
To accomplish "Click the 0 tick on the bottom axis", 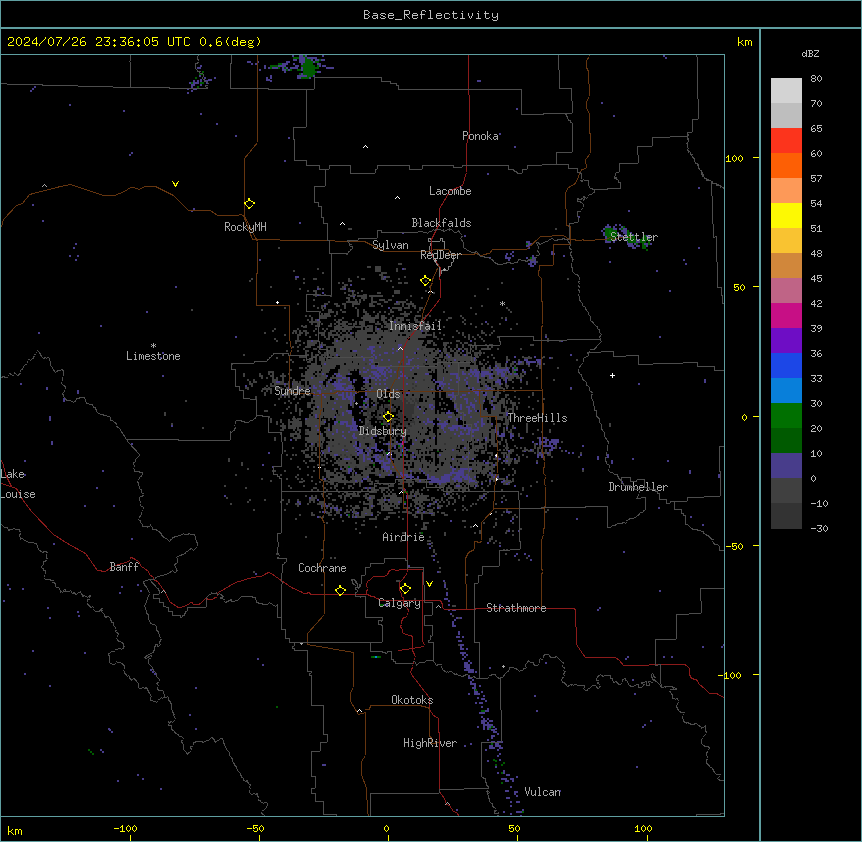I will point(386,829).
